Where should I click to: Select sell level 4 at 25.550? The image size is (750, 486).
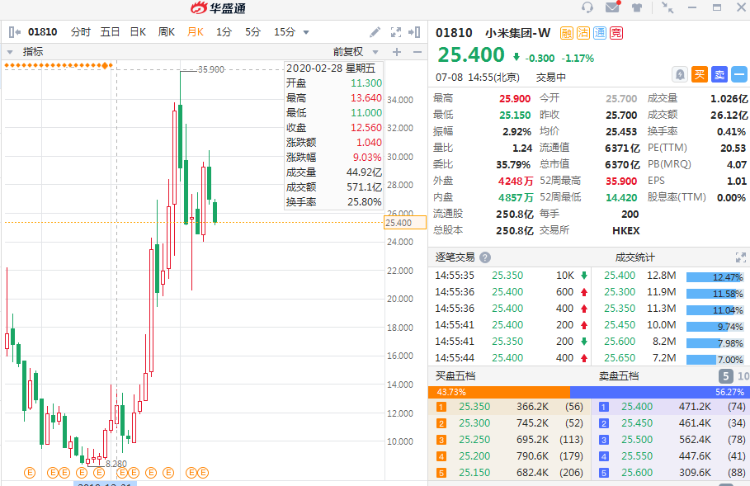(672, 456)
